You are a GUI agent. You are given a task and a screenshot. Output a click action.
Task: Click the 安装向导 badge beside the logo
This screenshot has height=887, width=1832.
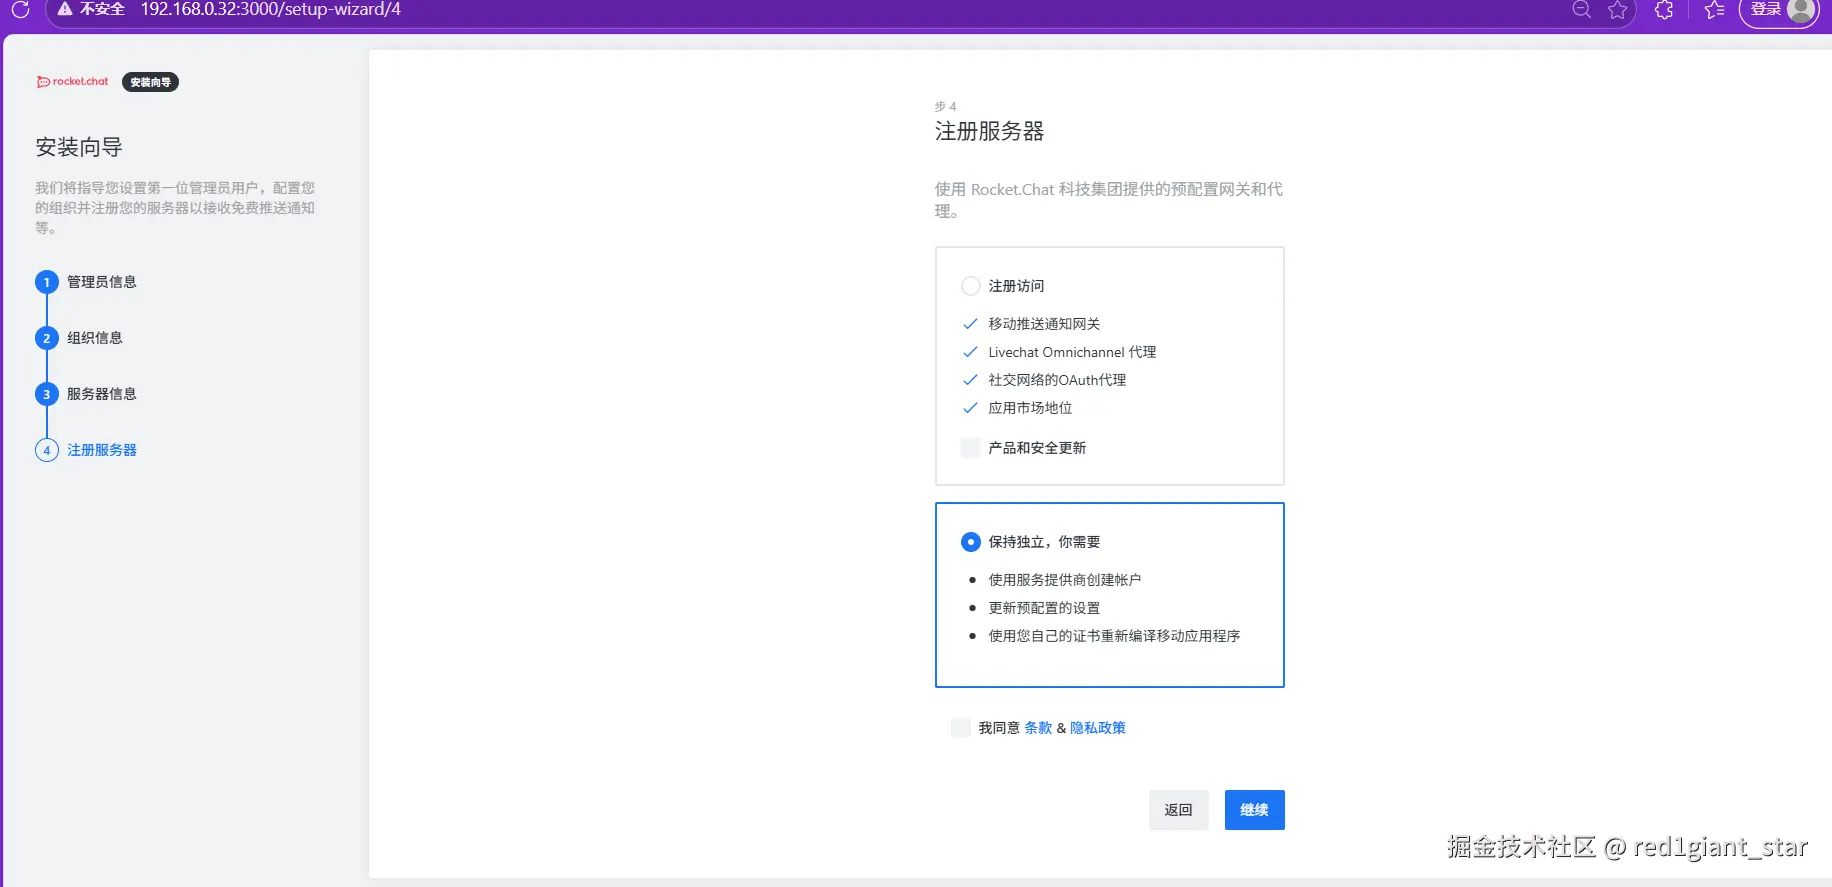point(150,82)
